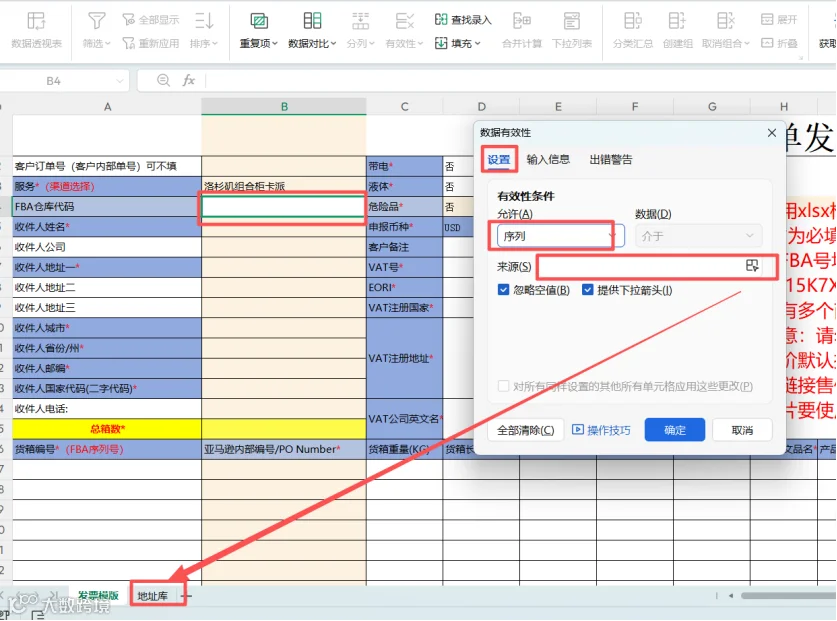Image resolution: width=837 pixels, height=621 pixels.
Task: Click the horizontal scrollbar left arrow
Action: (731, 596)
